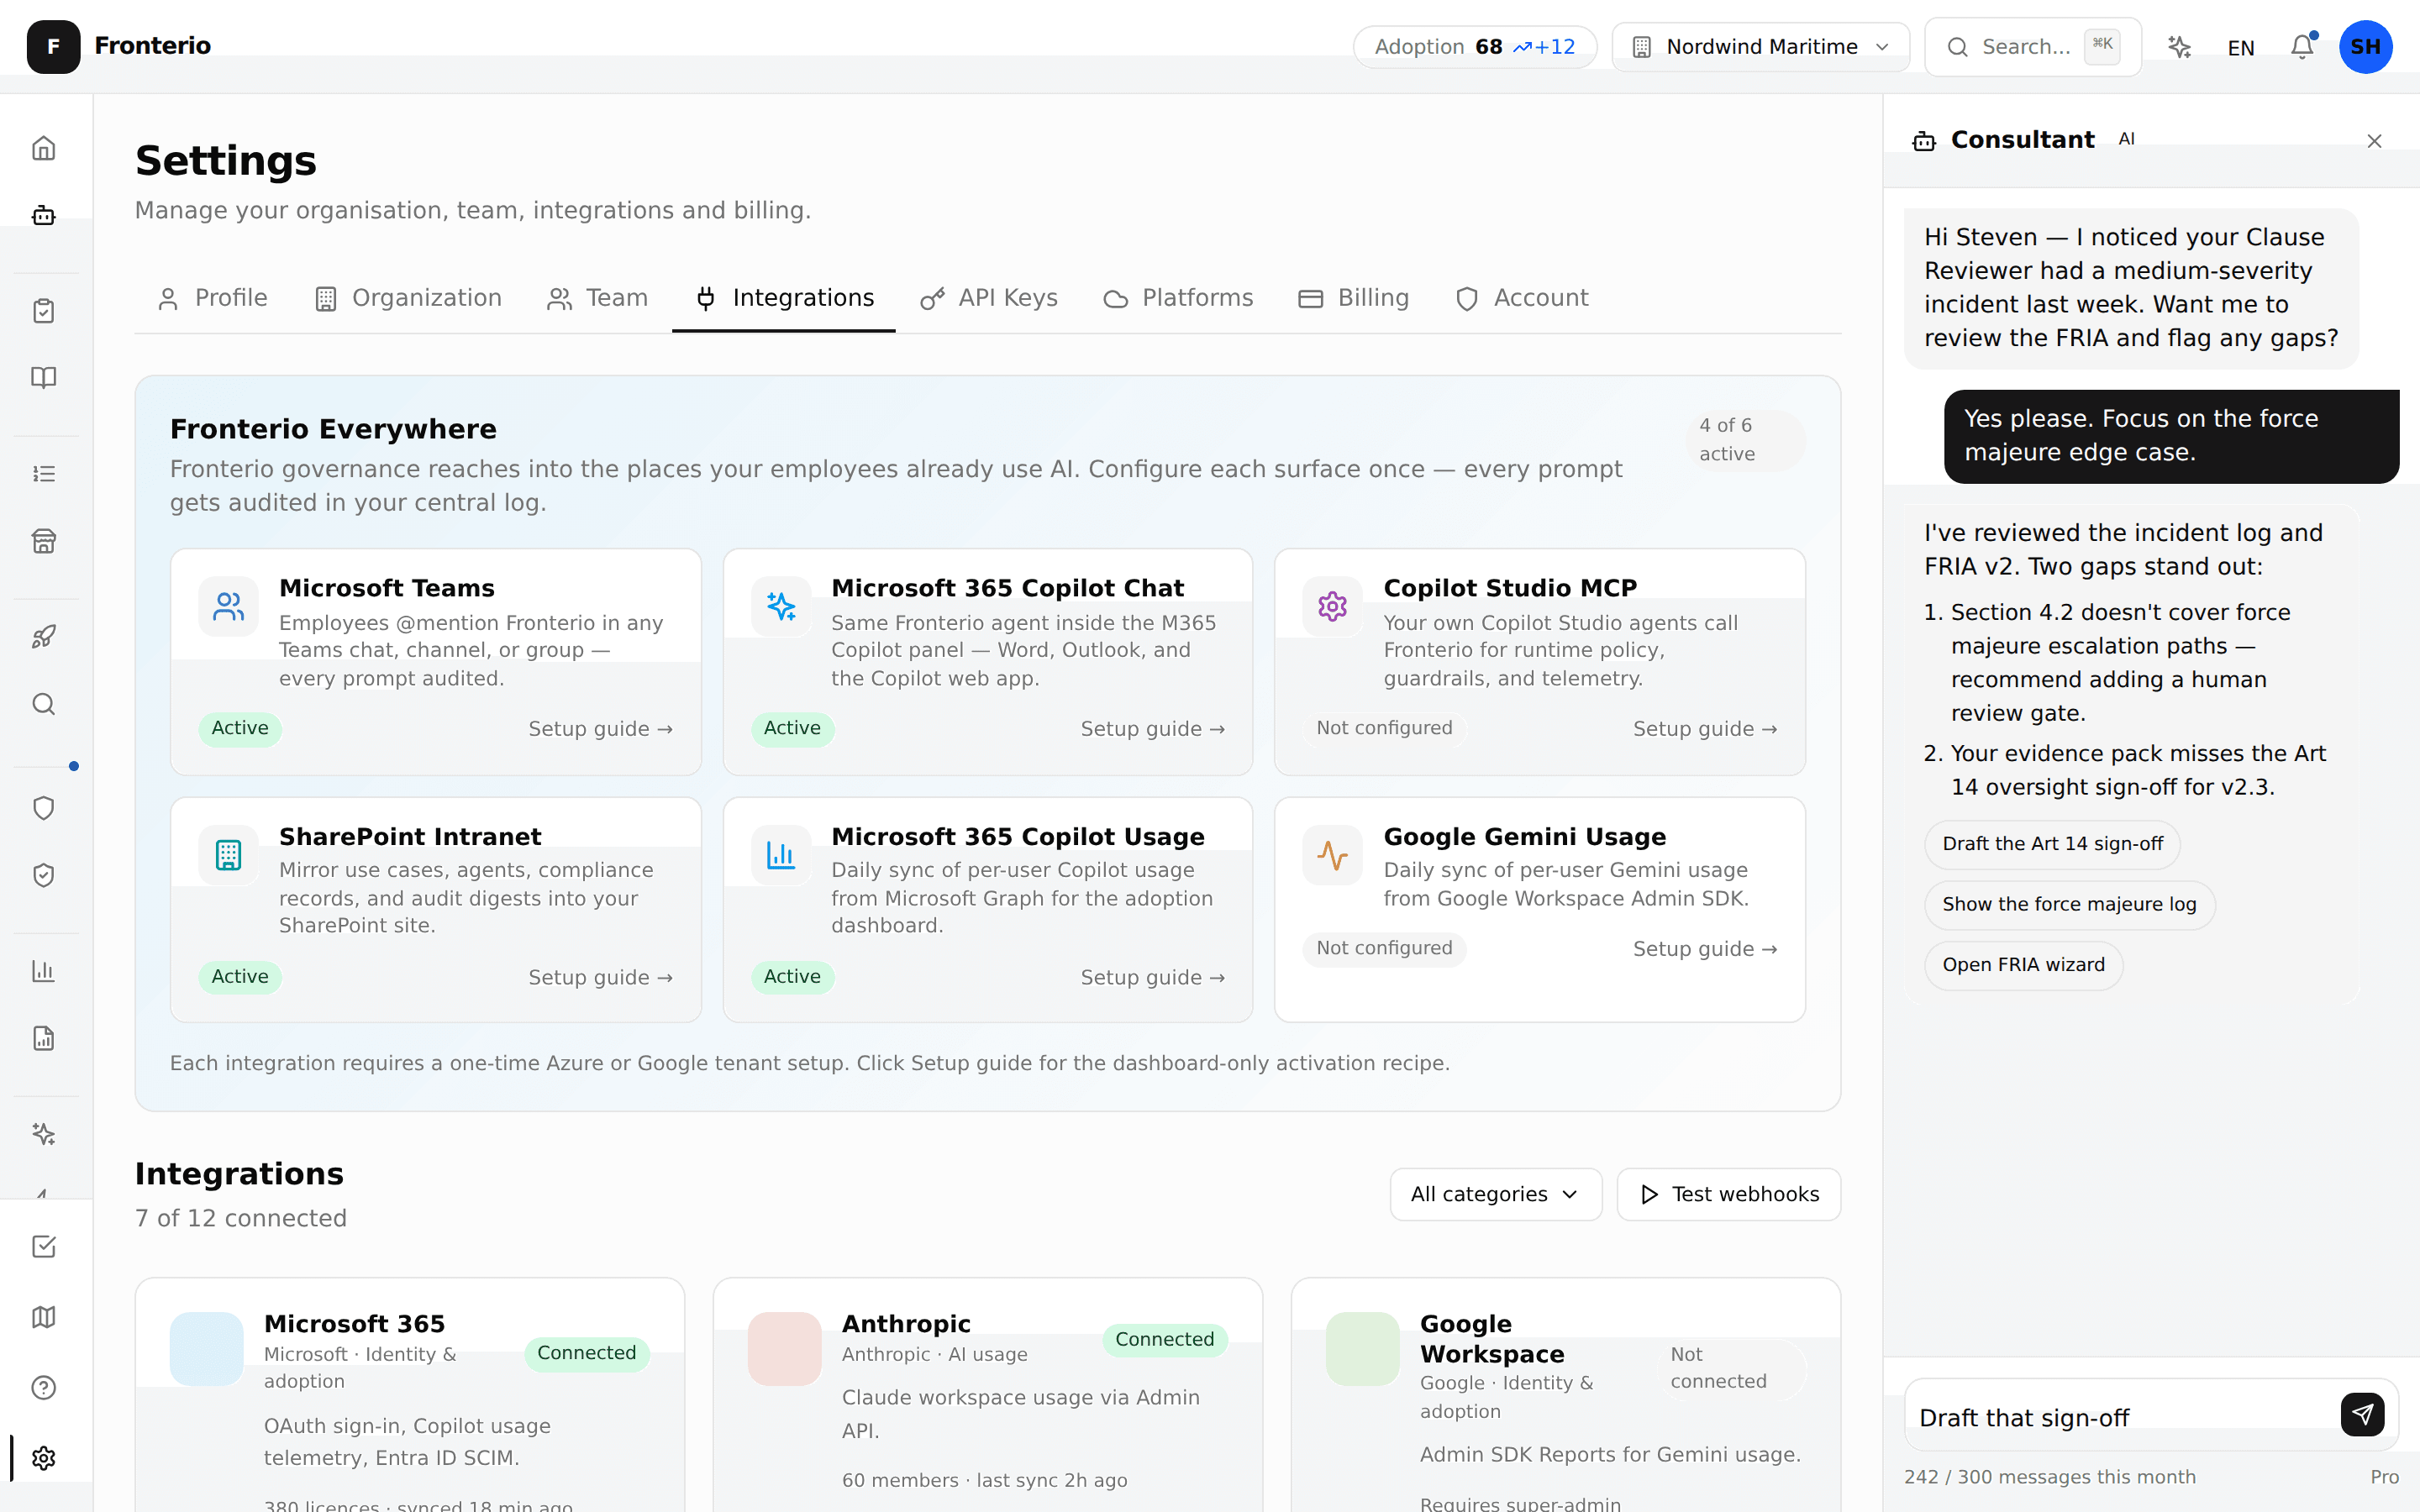This screenshot has height=1512, width=2420.
Task: Open the map icon in sidebar
Action: (x=43, y=1317)
